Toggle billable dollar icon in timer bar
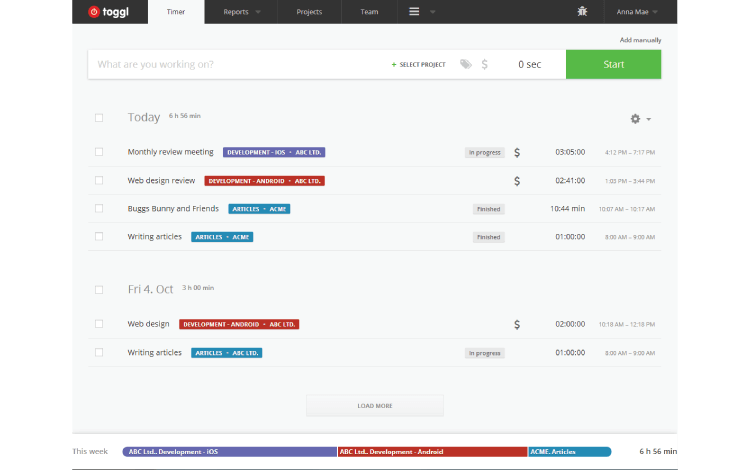This screenshot has height=470, width=750. point(485,64)
